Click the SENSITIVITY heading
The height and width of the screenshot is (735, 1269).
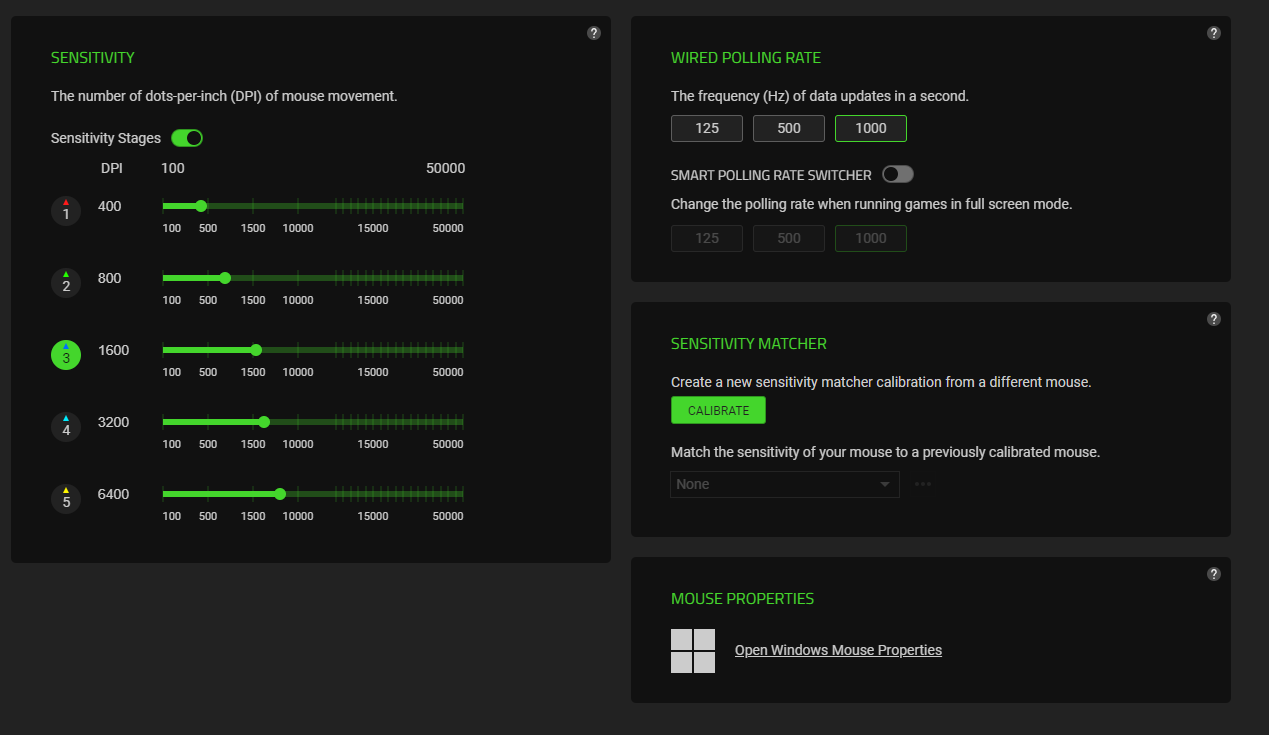pos(93,58)
